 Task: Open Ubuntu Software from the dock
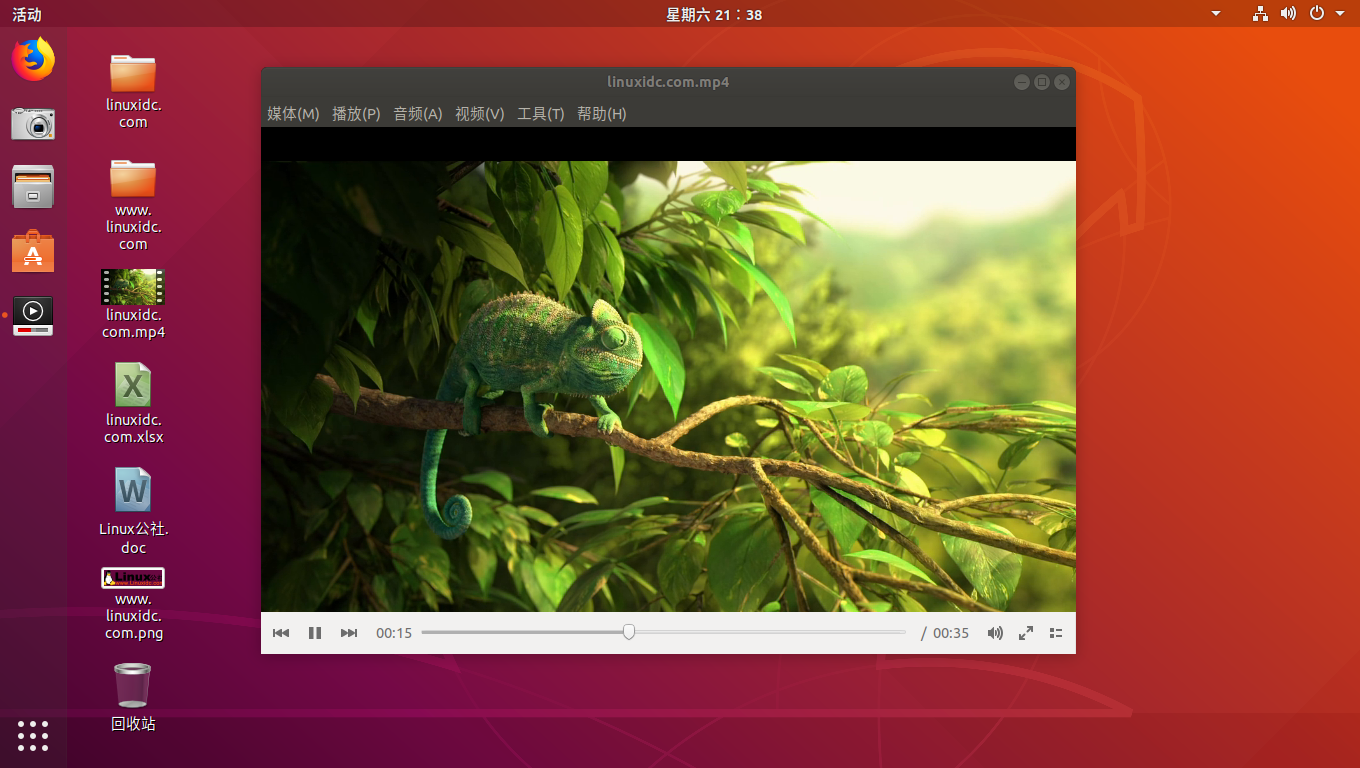[x=33, y=252]
